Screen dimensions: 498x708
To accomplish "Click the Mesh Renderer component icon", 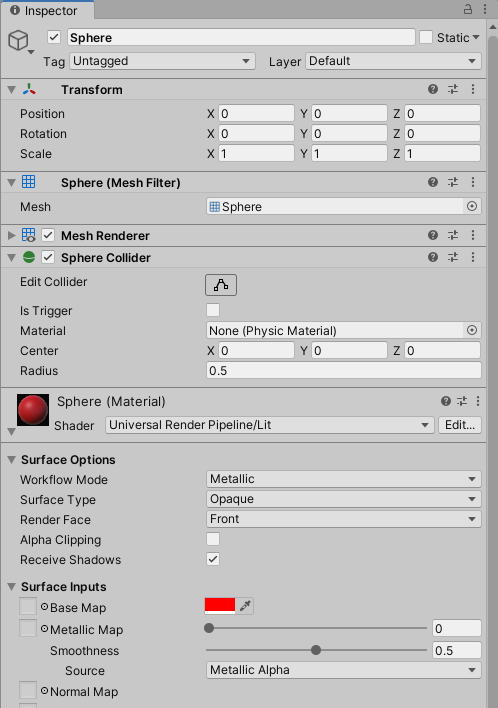I will tap(28, 235).
